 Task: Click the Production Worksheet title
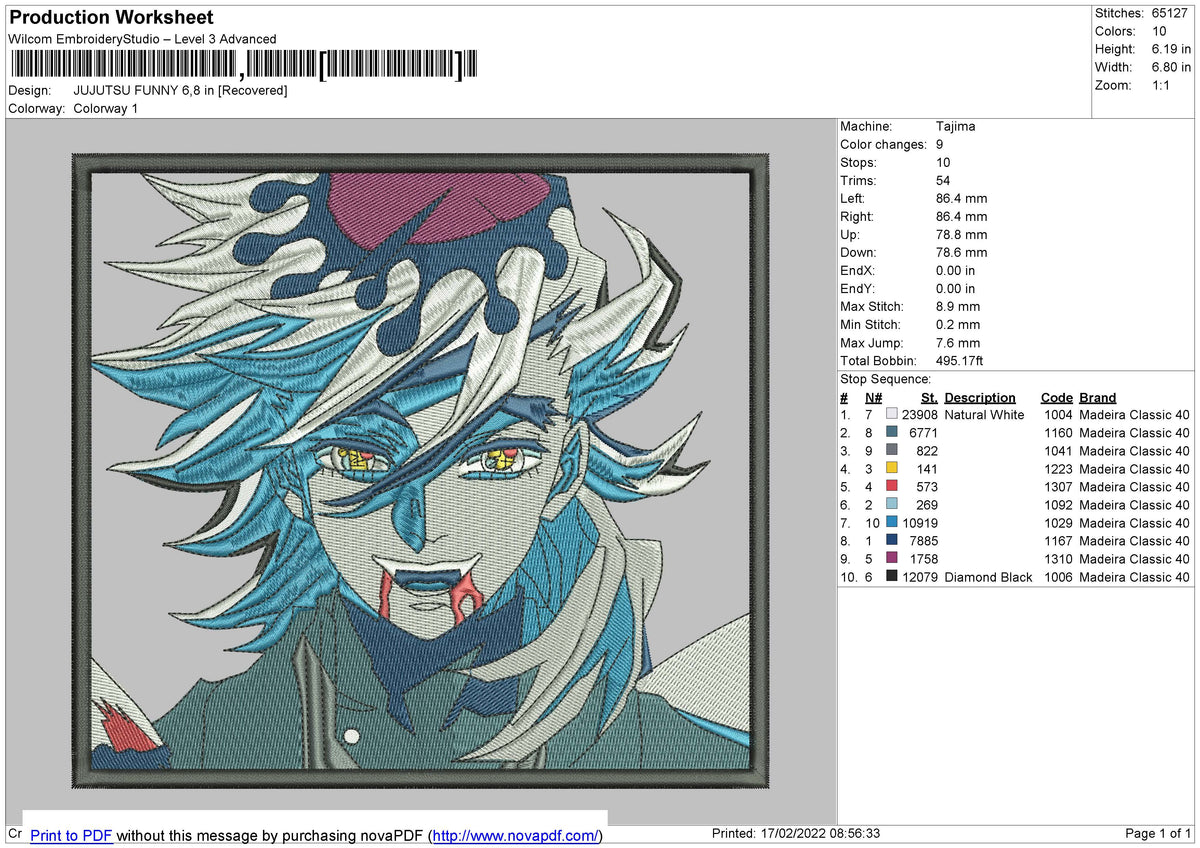111,18
